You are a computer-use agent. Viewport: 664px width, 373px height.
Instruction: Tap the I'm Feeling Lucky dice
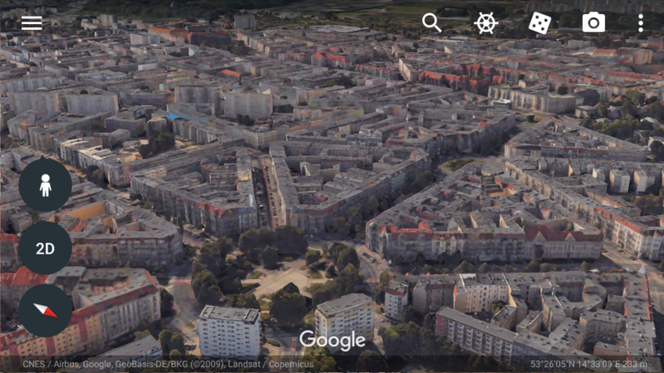(x=540, y=23)
